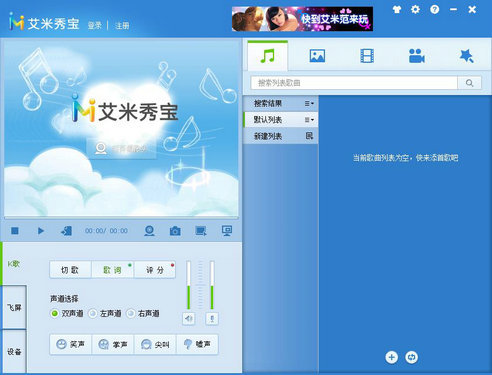Expand the 默认列表 list dropdown menu
492x375 pixels.
[x=309, y=120]
